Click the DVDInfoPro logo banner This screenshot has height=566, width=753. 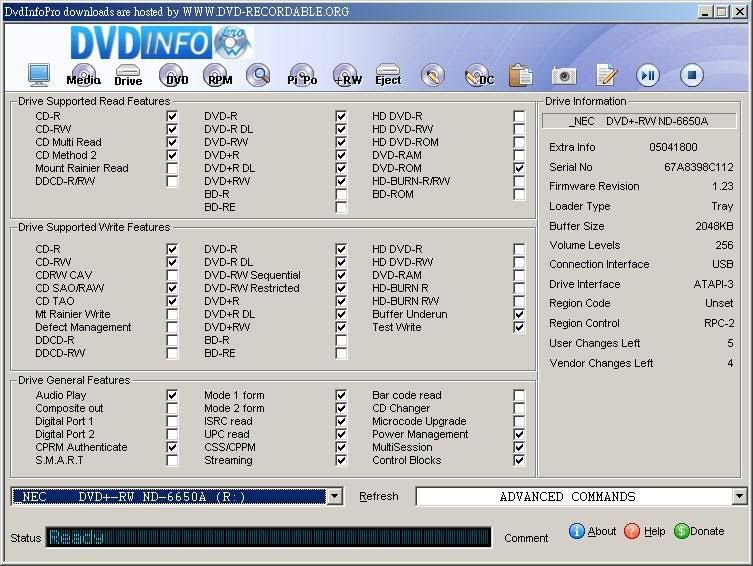[x=161, y=42]
